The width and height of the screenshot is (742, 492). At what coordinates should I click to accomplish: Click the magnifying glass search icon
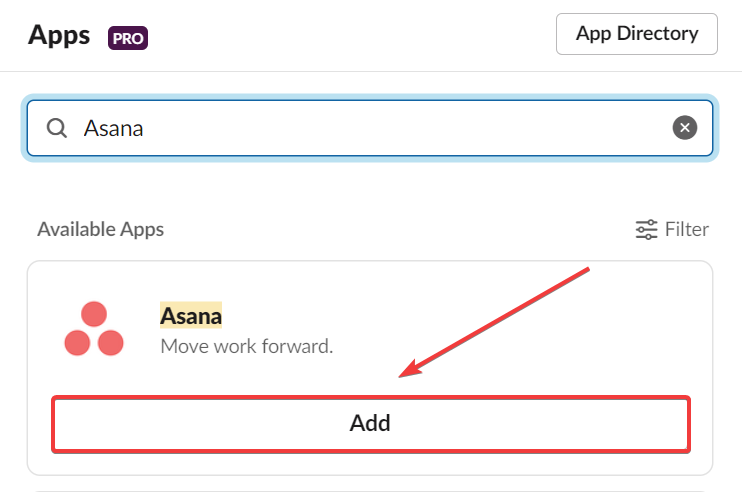point(57,128)
